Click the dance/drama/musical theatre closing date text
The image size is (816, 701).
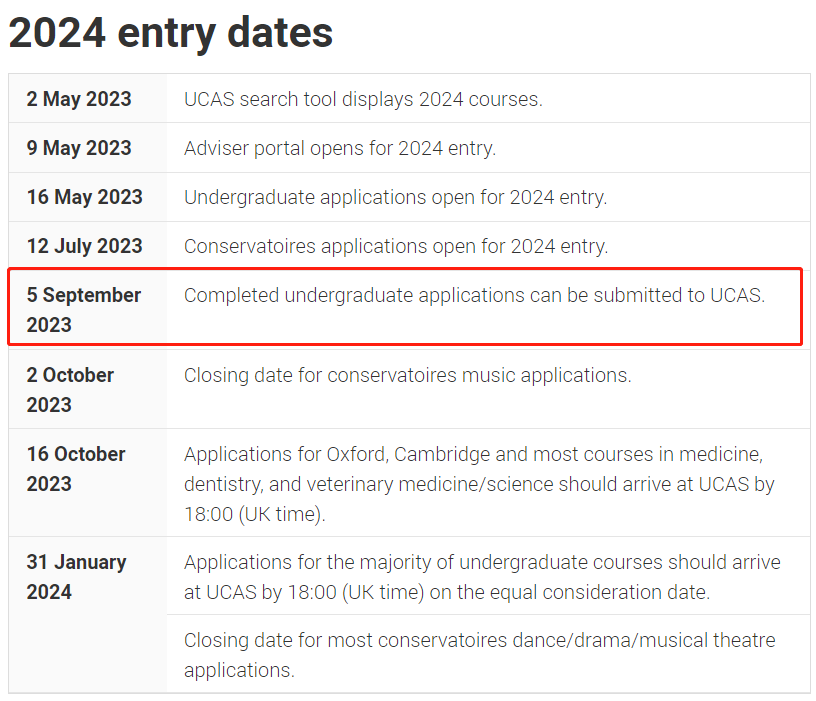(x=480, y=655)
